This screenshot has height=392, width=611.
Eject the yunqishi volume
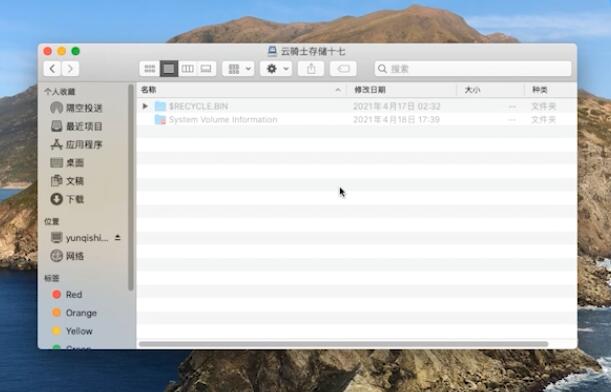118,238
